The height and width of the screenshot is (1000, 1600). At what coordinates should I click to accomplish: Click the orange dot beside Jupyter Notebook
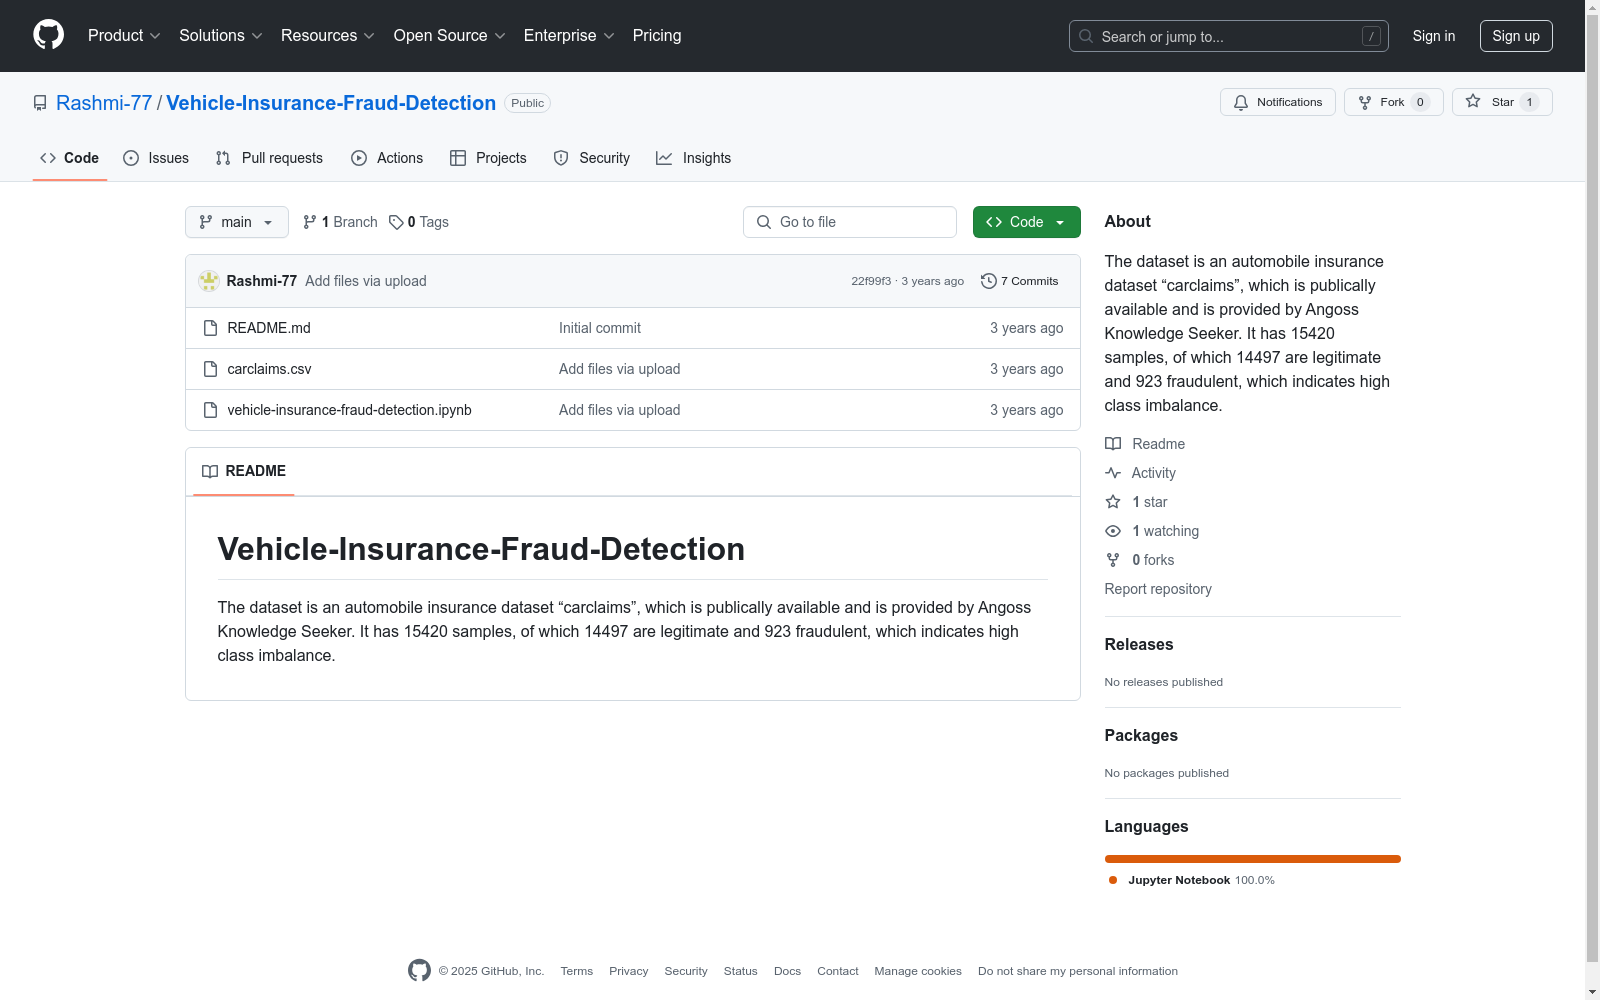click(x=1113, y=880)
